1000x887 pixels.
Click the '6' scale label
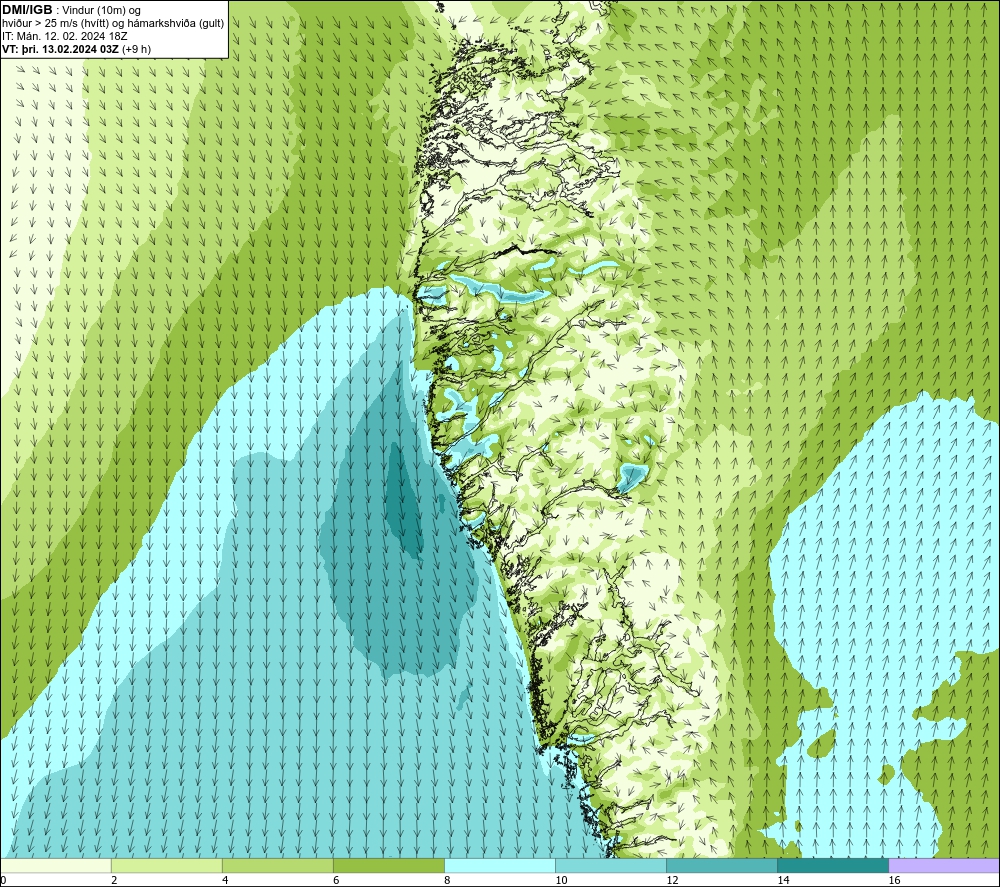tap(336, 881)
